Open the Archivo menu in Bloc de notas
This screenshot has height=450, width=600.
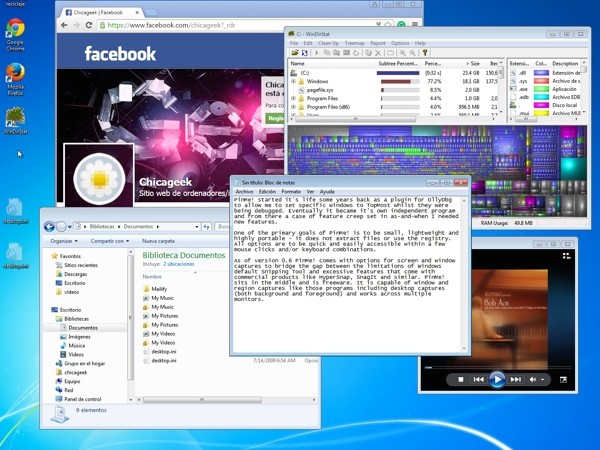pos(244,191)
